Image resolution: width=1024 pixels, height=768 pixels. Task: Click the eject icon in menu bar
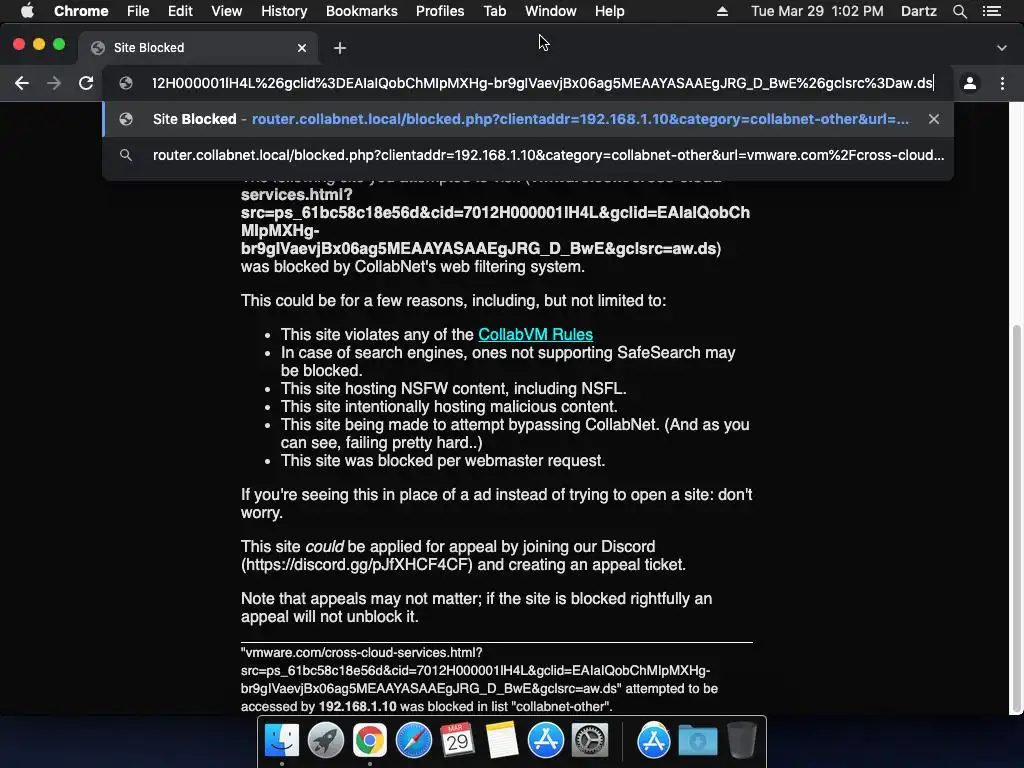[722, 11]
